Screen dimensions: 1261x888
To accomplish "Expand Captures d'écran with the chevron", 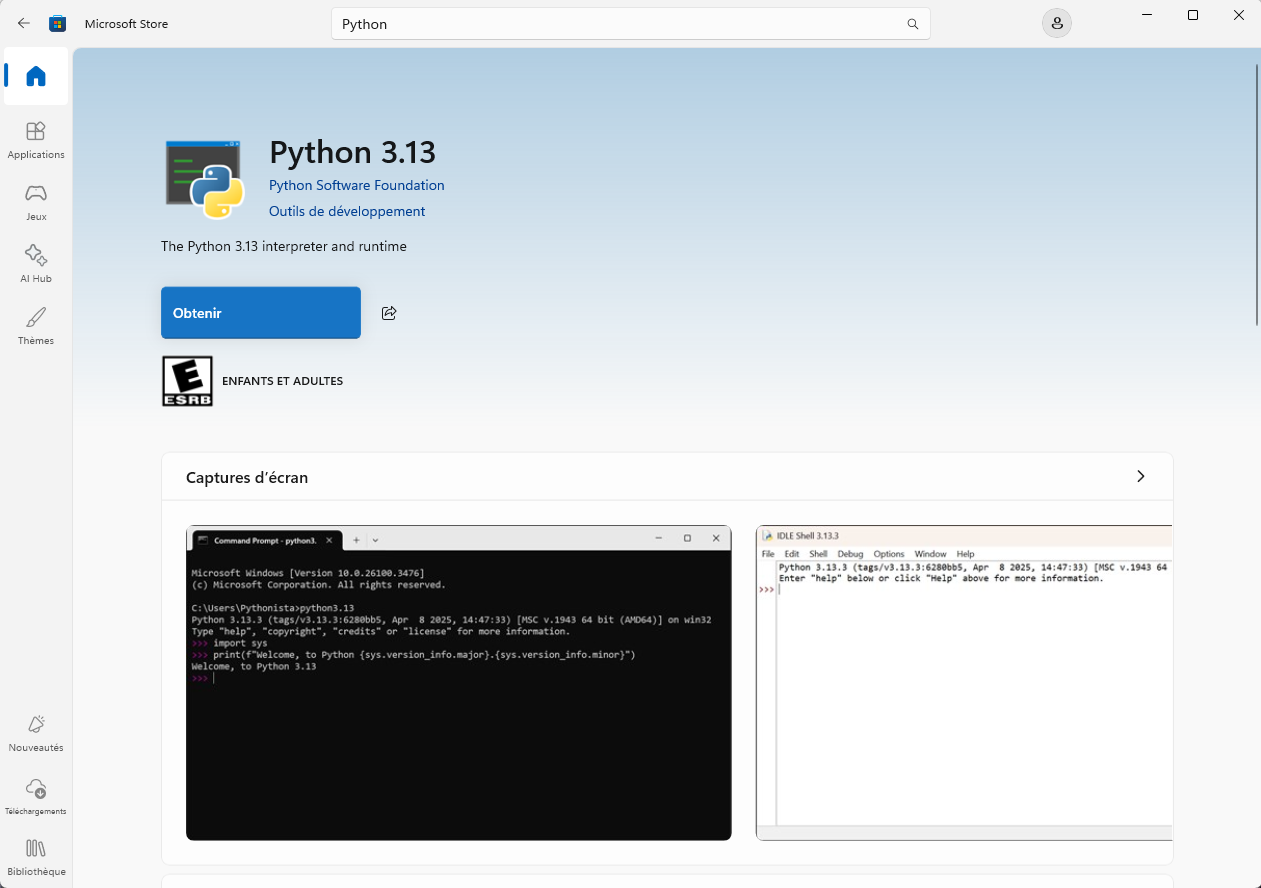I will tap(1141, 476).
